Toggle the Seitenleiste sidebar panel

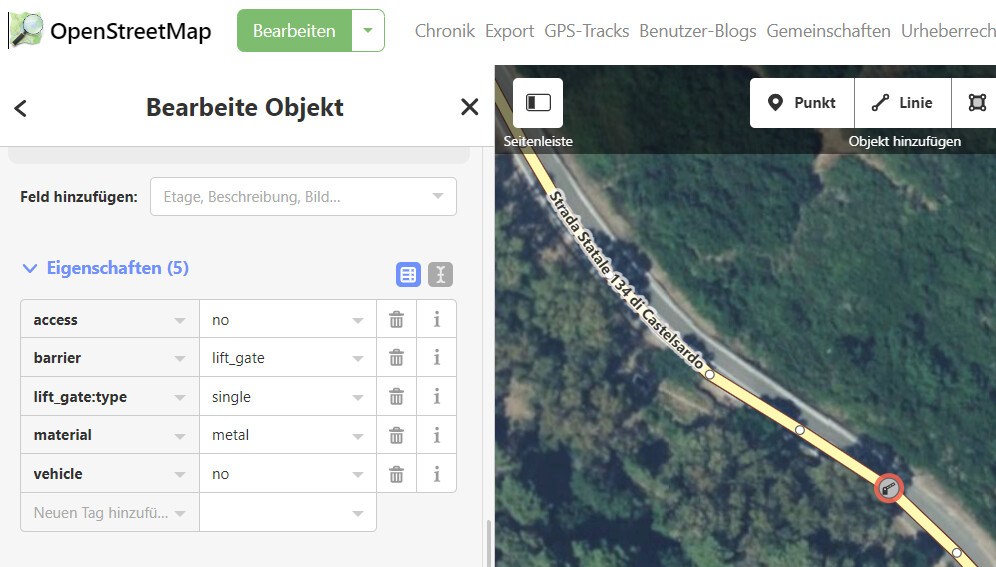pyautogui.click(x=538, y=103)
